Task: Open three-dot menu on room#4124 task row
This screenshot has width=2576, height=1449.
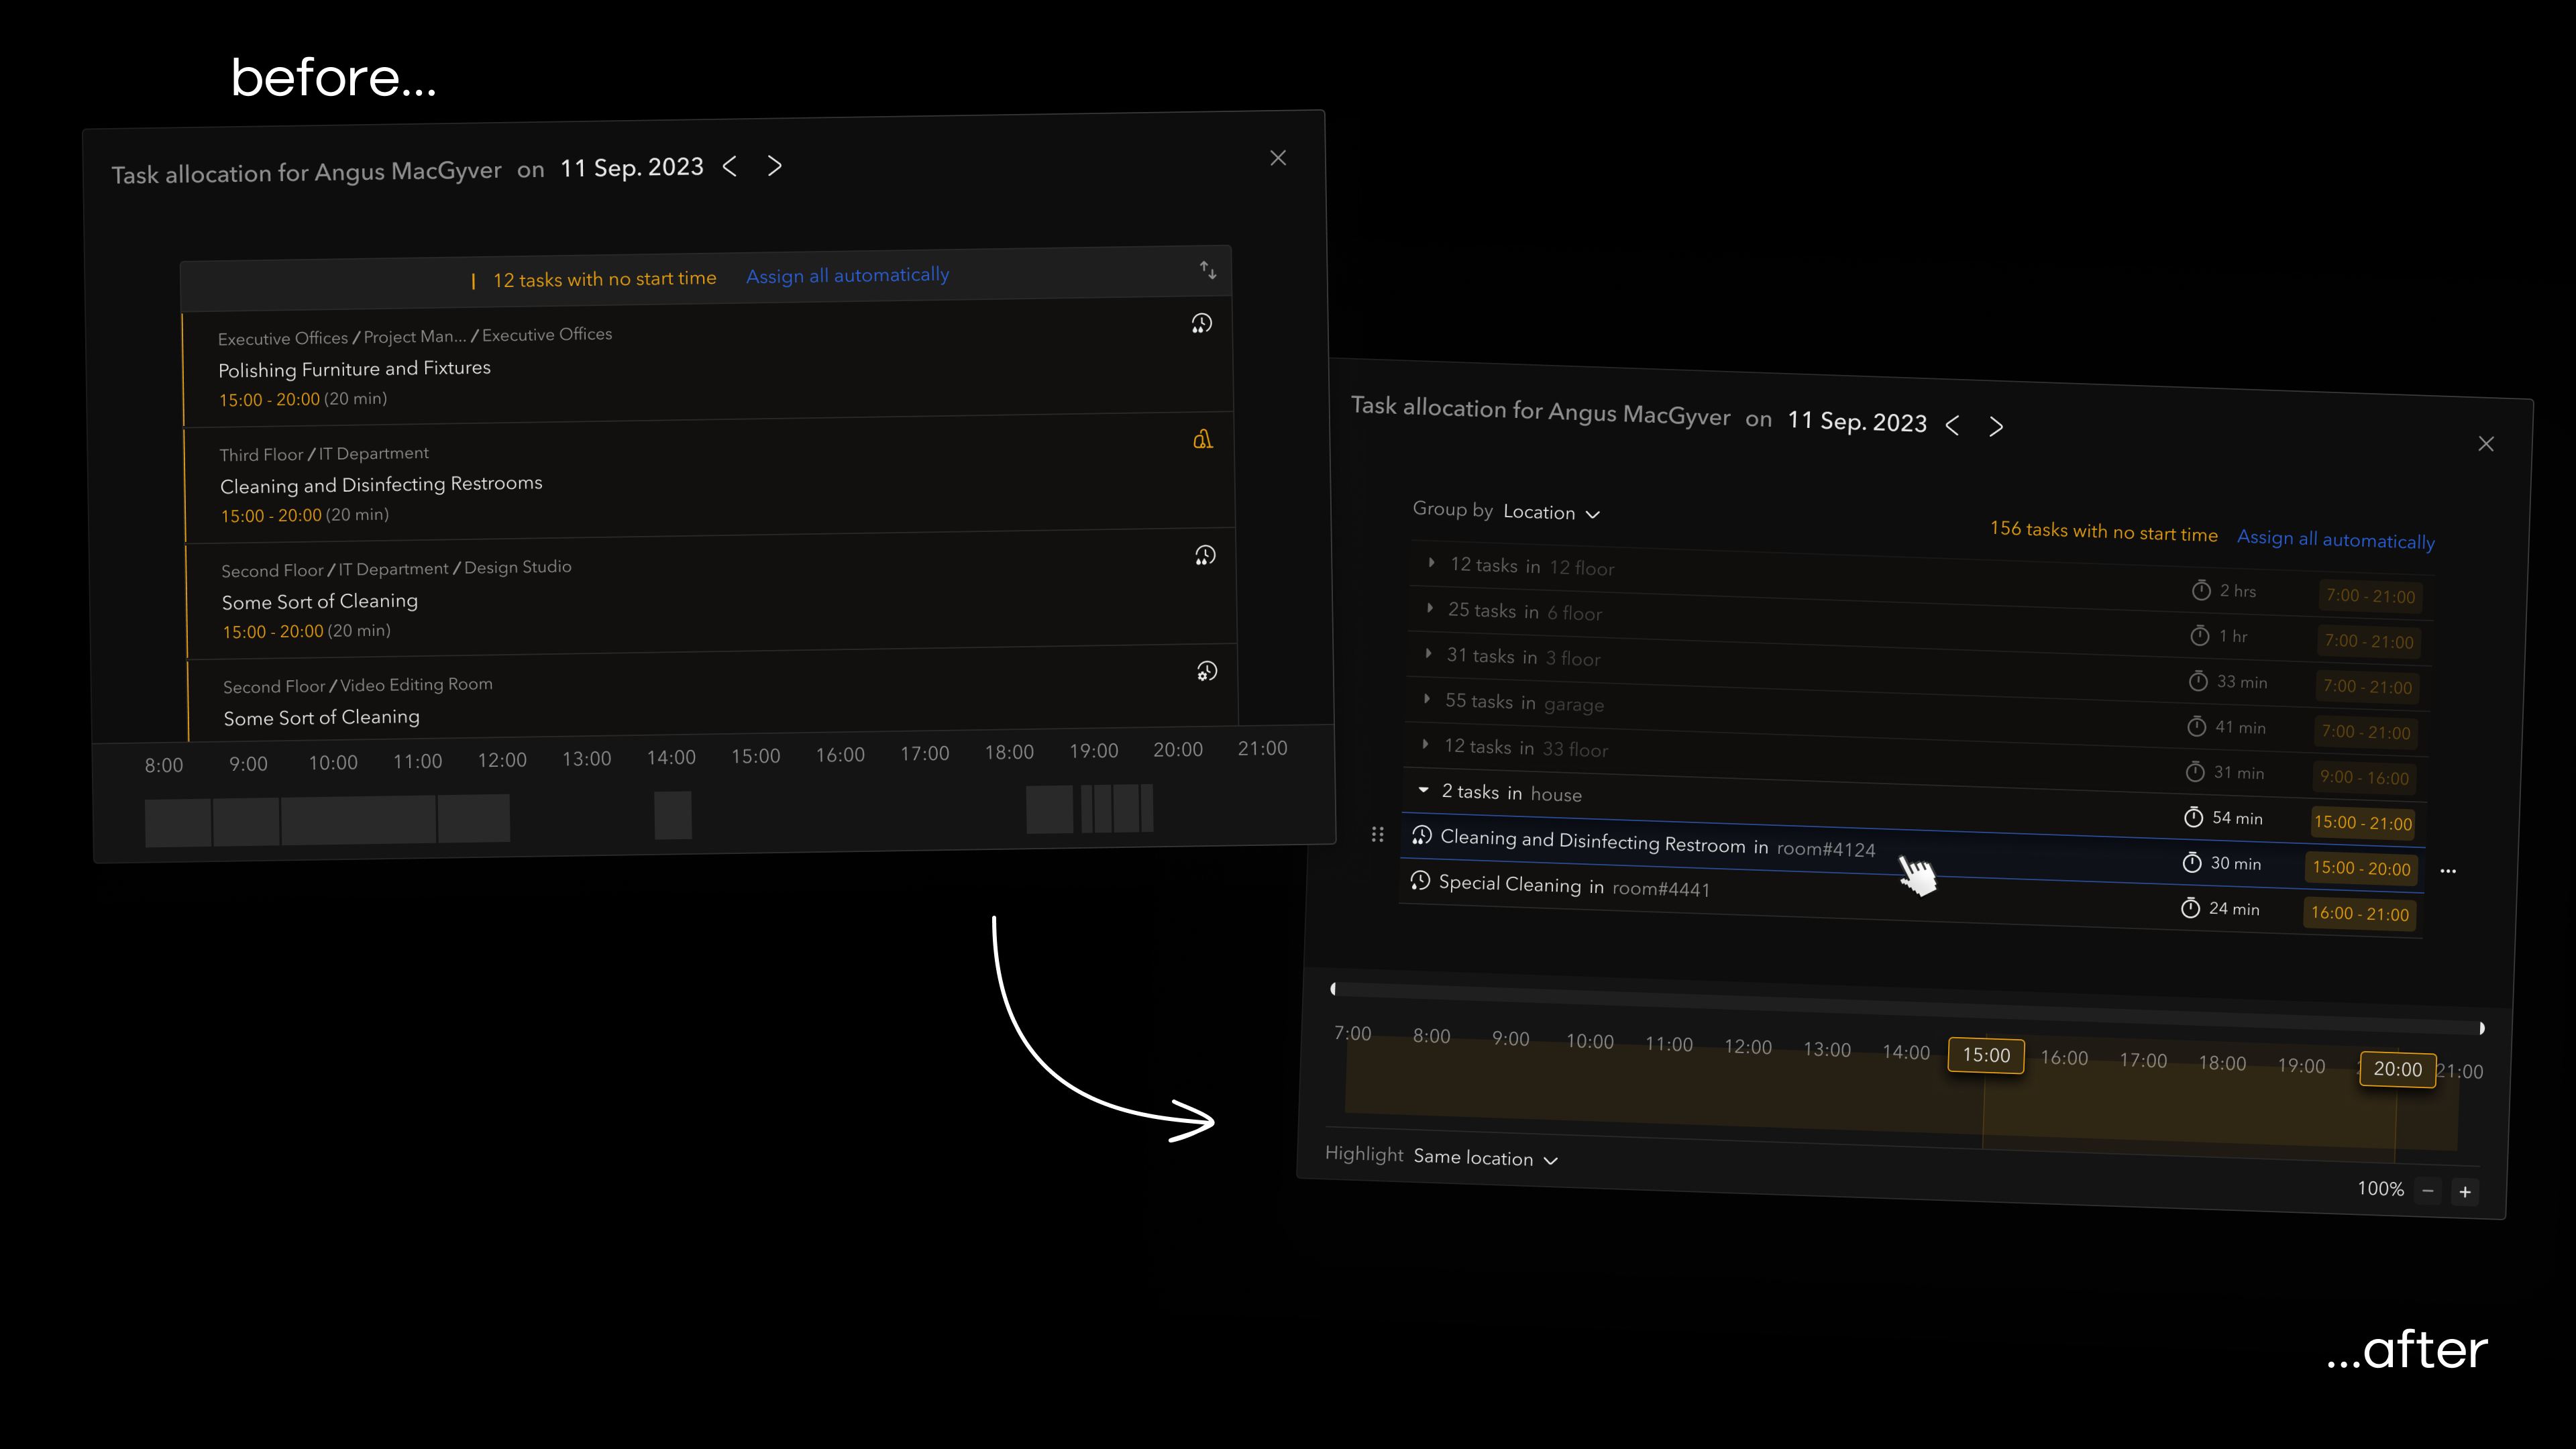Action: pos(2448,871)
